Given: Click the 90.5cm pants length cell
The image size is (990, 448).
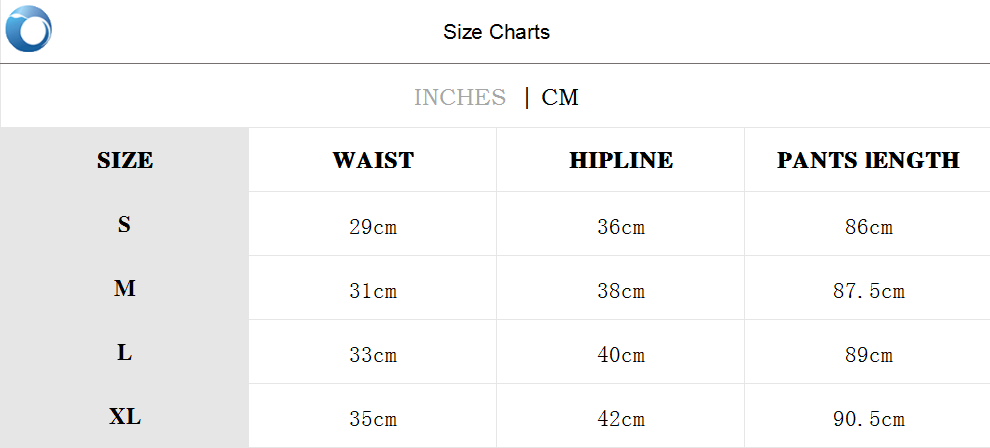Looking at the screenshot, I should point(868,419).
